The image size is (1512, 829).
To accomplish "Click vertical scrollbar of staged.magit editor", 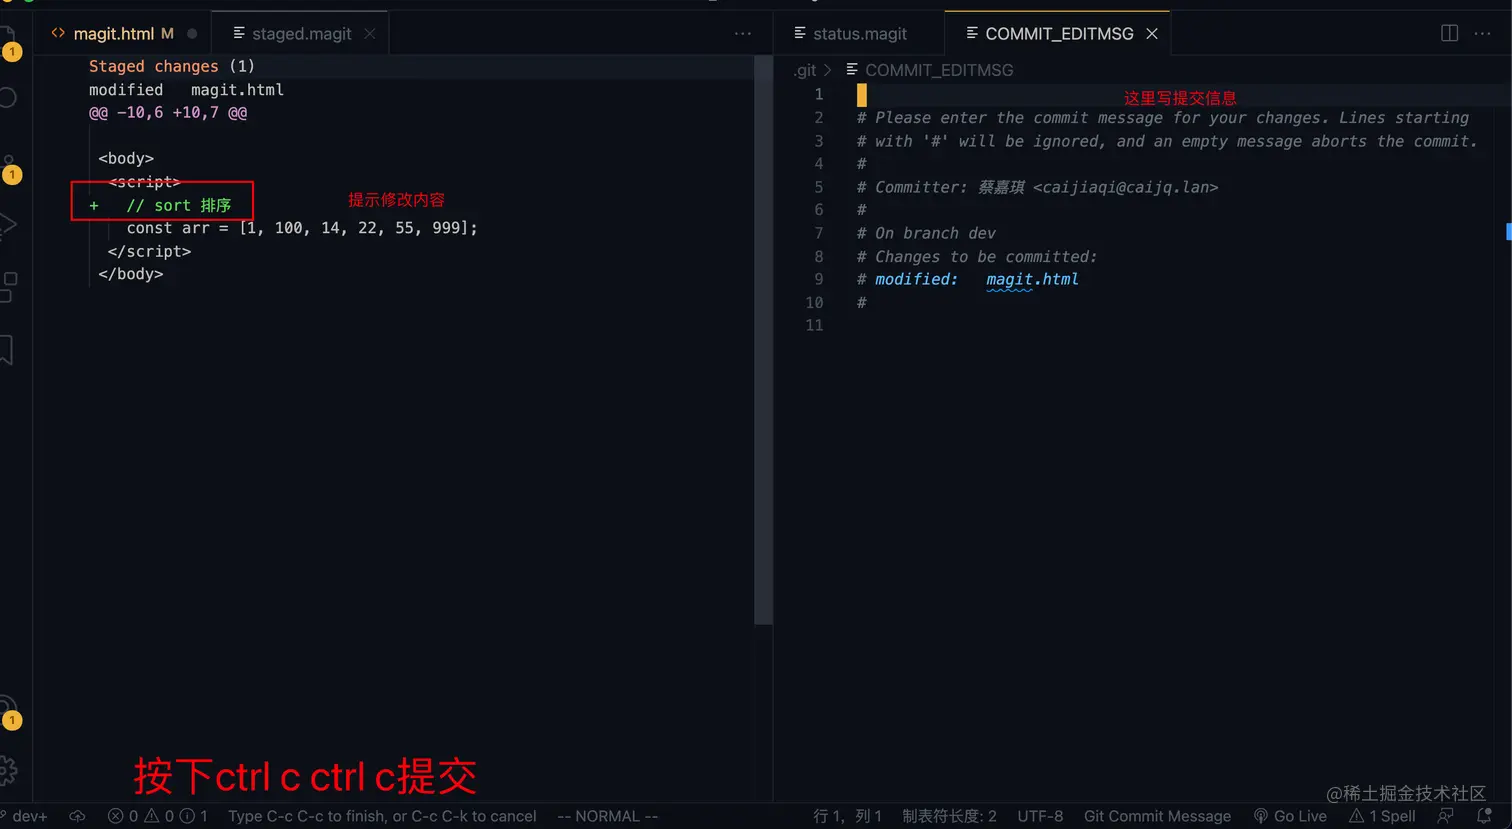I will (763, 340).
